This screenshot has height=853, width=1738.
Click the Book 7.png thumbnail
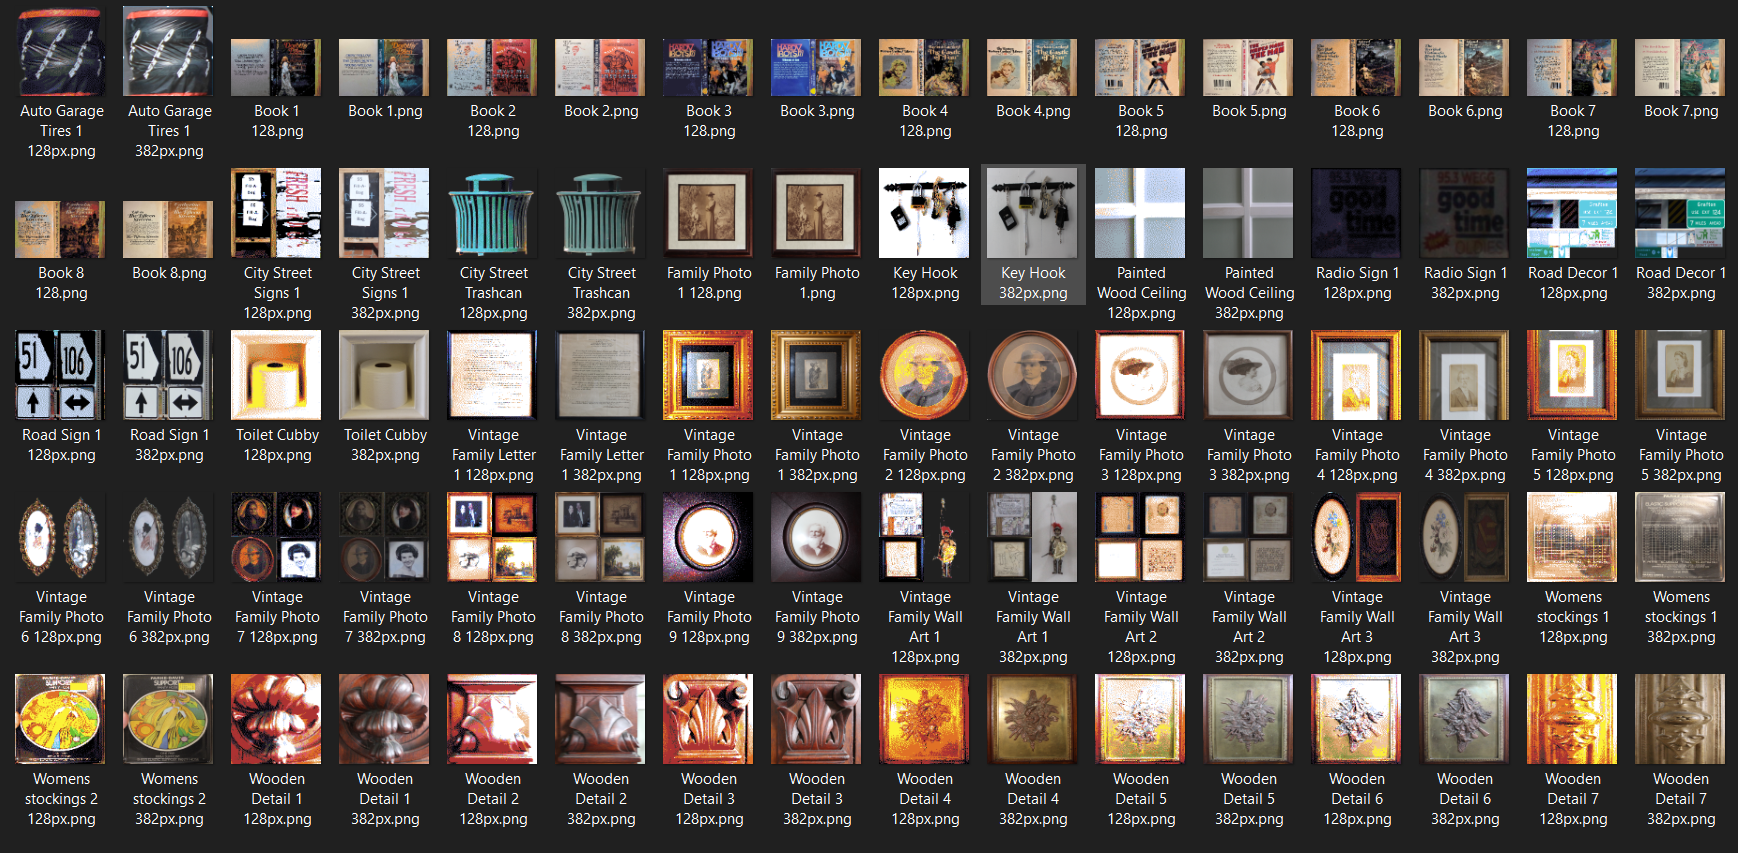click(1681, 67)
